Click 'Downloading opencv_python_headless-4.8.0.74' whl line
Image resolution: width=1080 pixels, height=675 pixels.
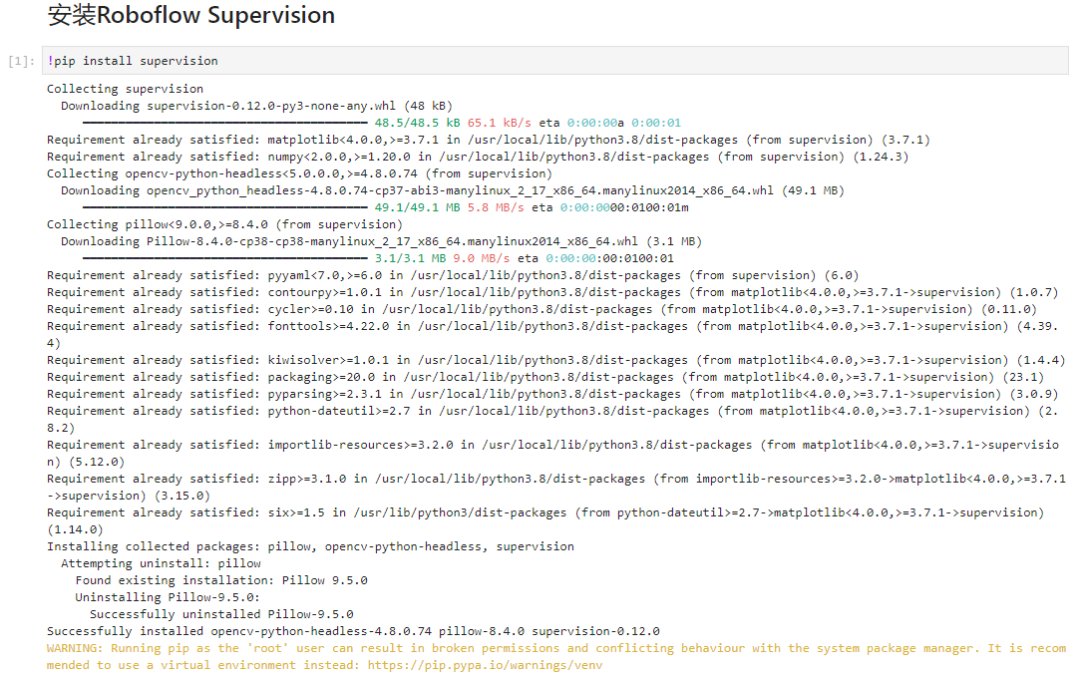coord(453,191)
